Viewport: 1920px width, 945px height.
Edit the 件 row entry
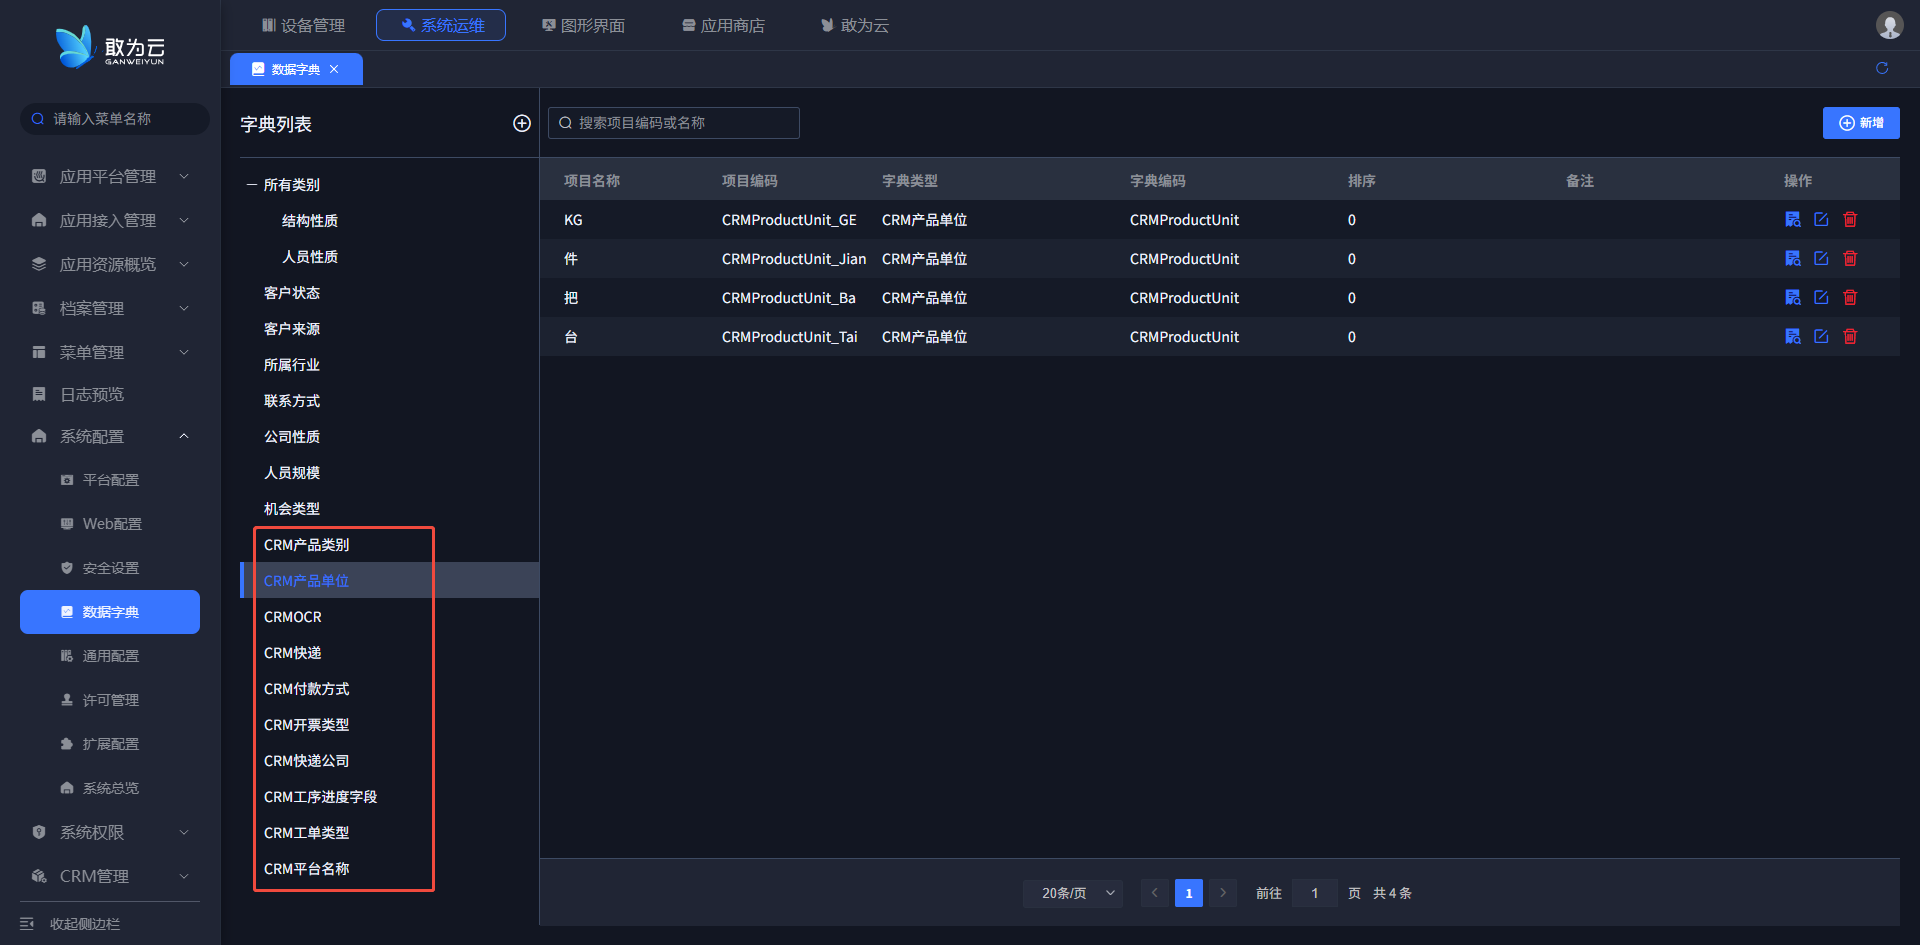click(x=1821, y=259)
